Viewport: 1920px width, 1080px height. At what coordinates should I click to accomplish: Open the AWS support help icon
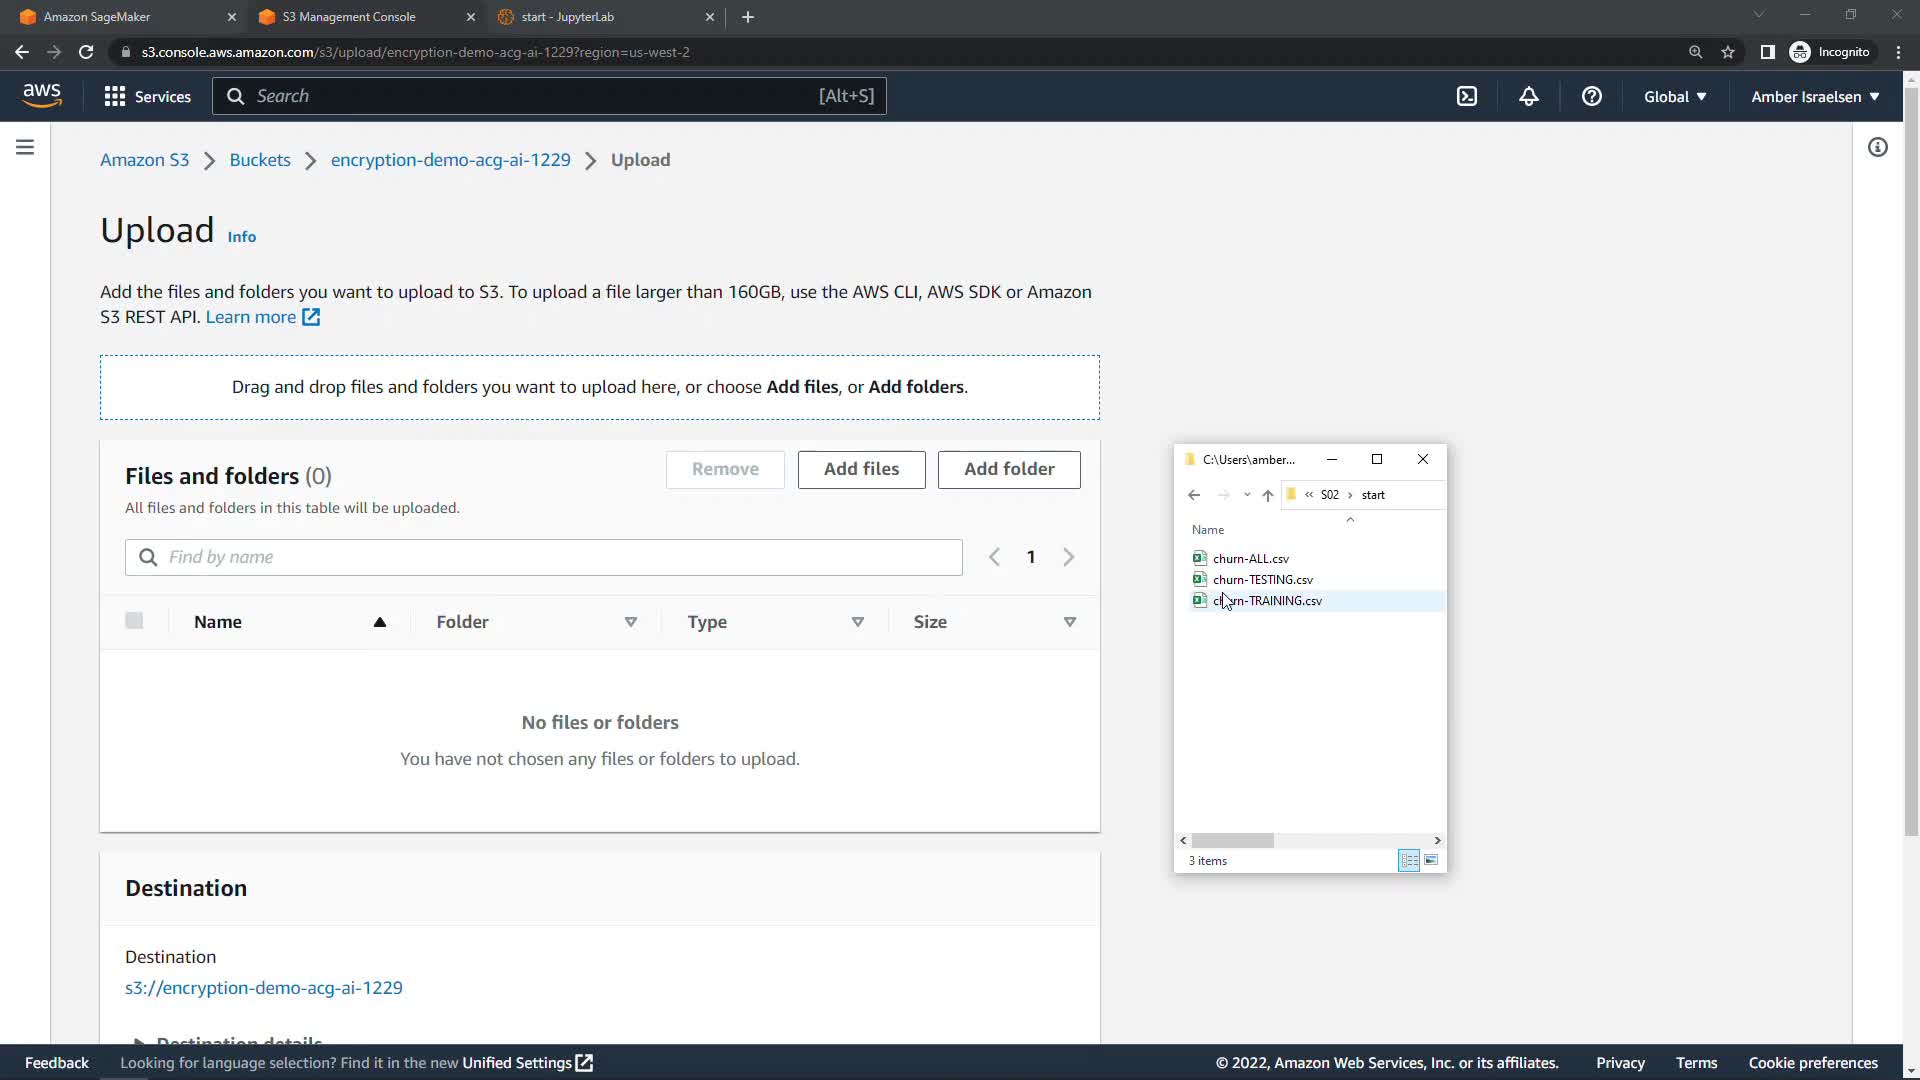[1591, 96]
